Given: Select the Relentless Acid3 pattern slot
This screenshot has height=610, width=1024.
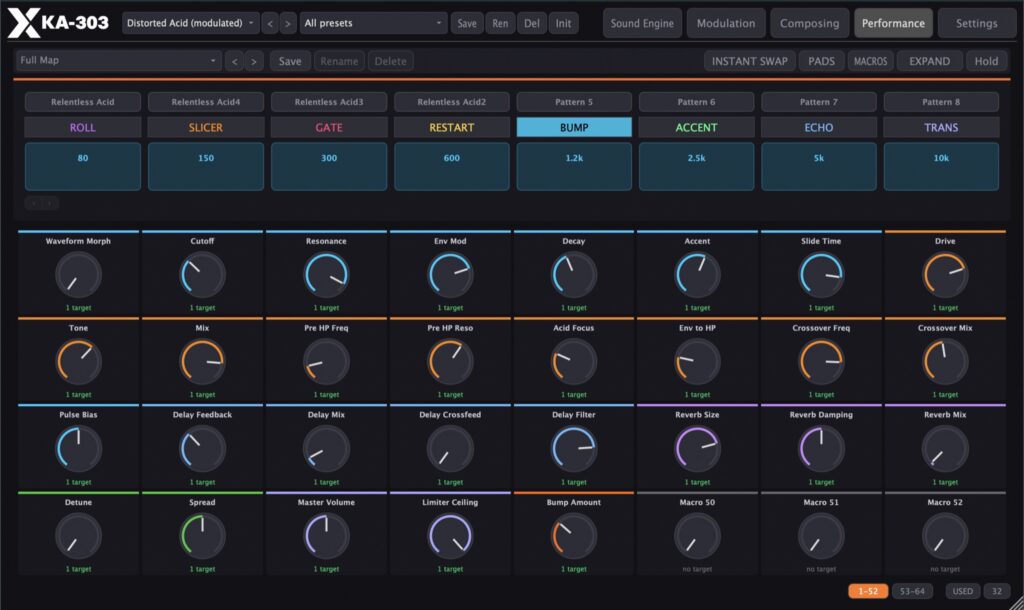Looking at the screenshot, I should 328,102.
